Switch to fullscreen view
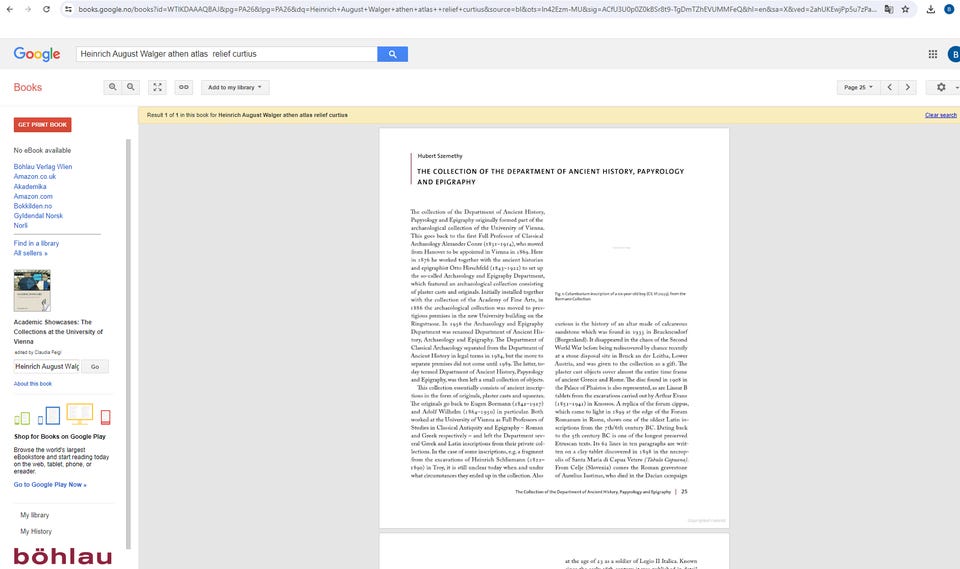The image size is (960, 569). pos(157,87)
